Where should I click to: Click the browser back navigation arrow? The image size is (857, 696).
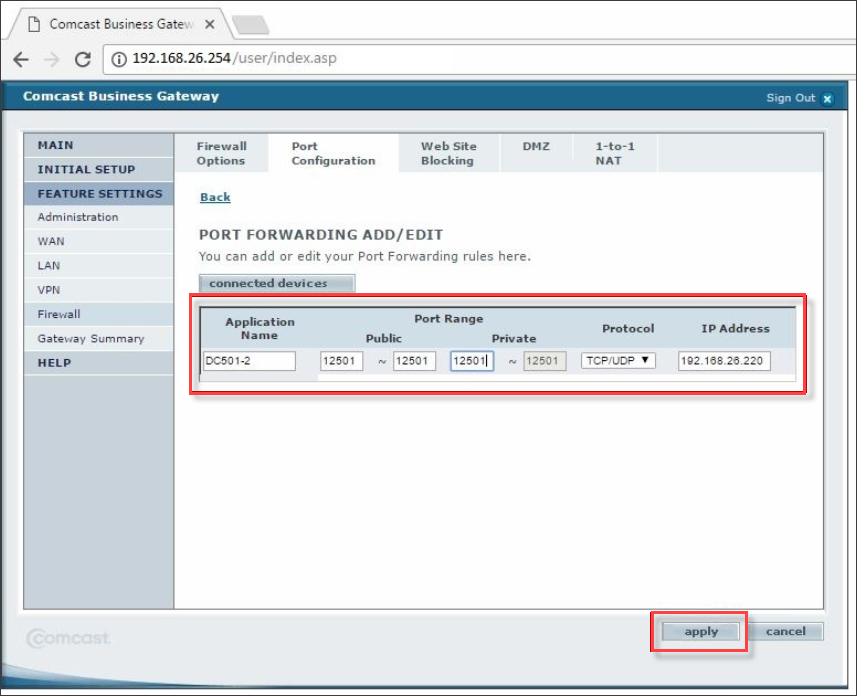point(22,58)
